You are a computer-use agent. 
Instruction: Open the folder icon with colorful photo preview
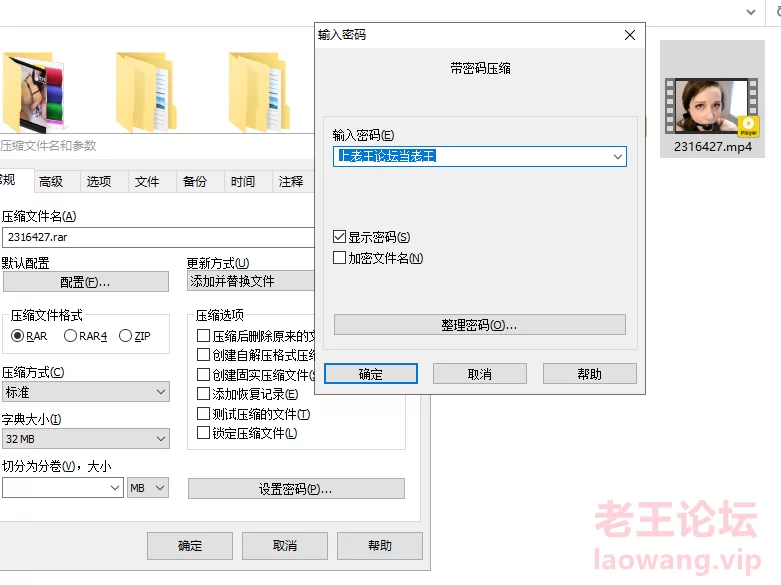(27, 92)
